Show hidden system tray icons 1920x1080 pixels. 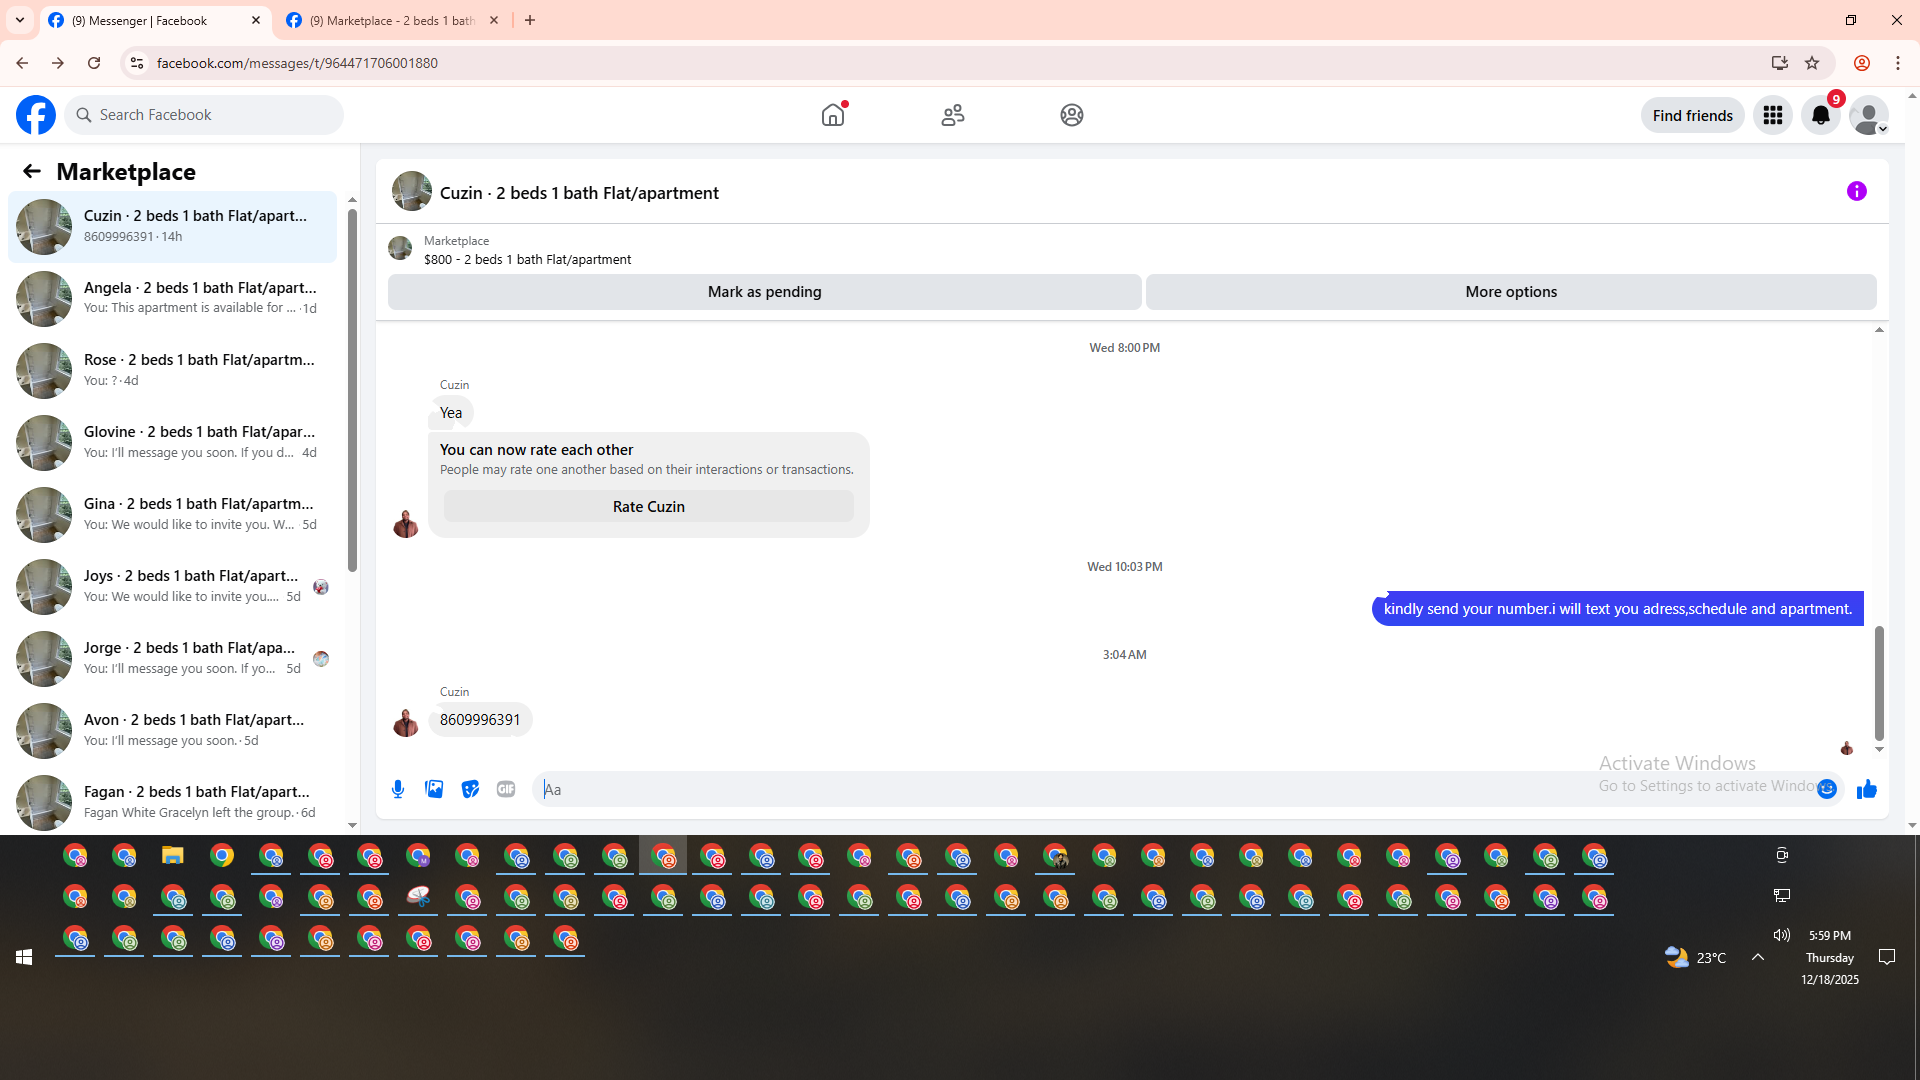[x=1757, y=957]
